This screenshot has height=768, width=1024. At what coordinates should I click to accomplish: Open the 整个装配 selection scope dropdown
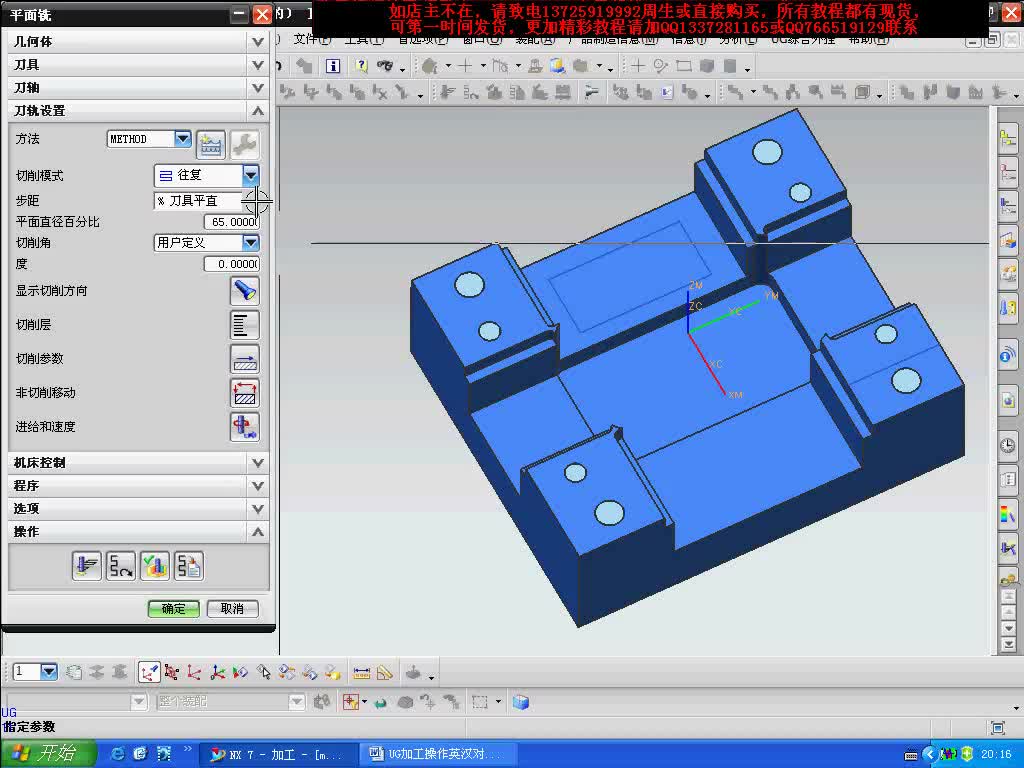point(297,702)
